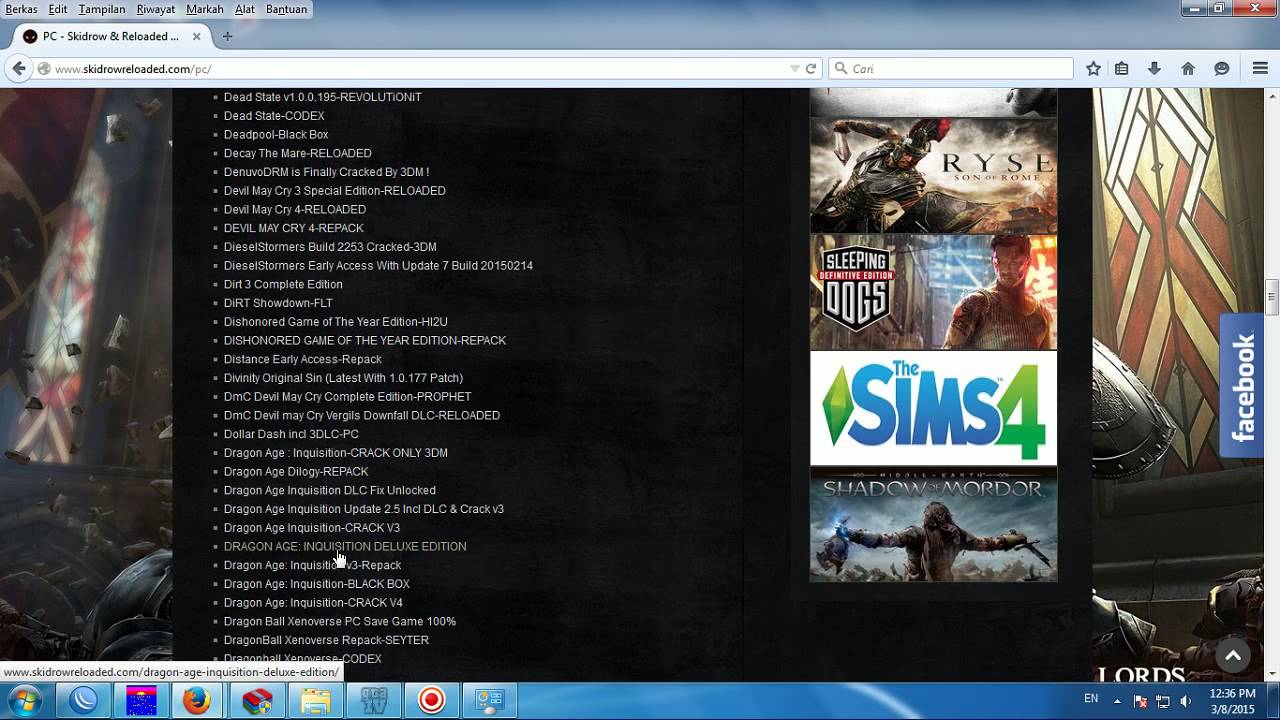1280x720 pixels.
Task: Open the file explorer taskbar icon
Action: pyautogui.click(x=316, y=701)
